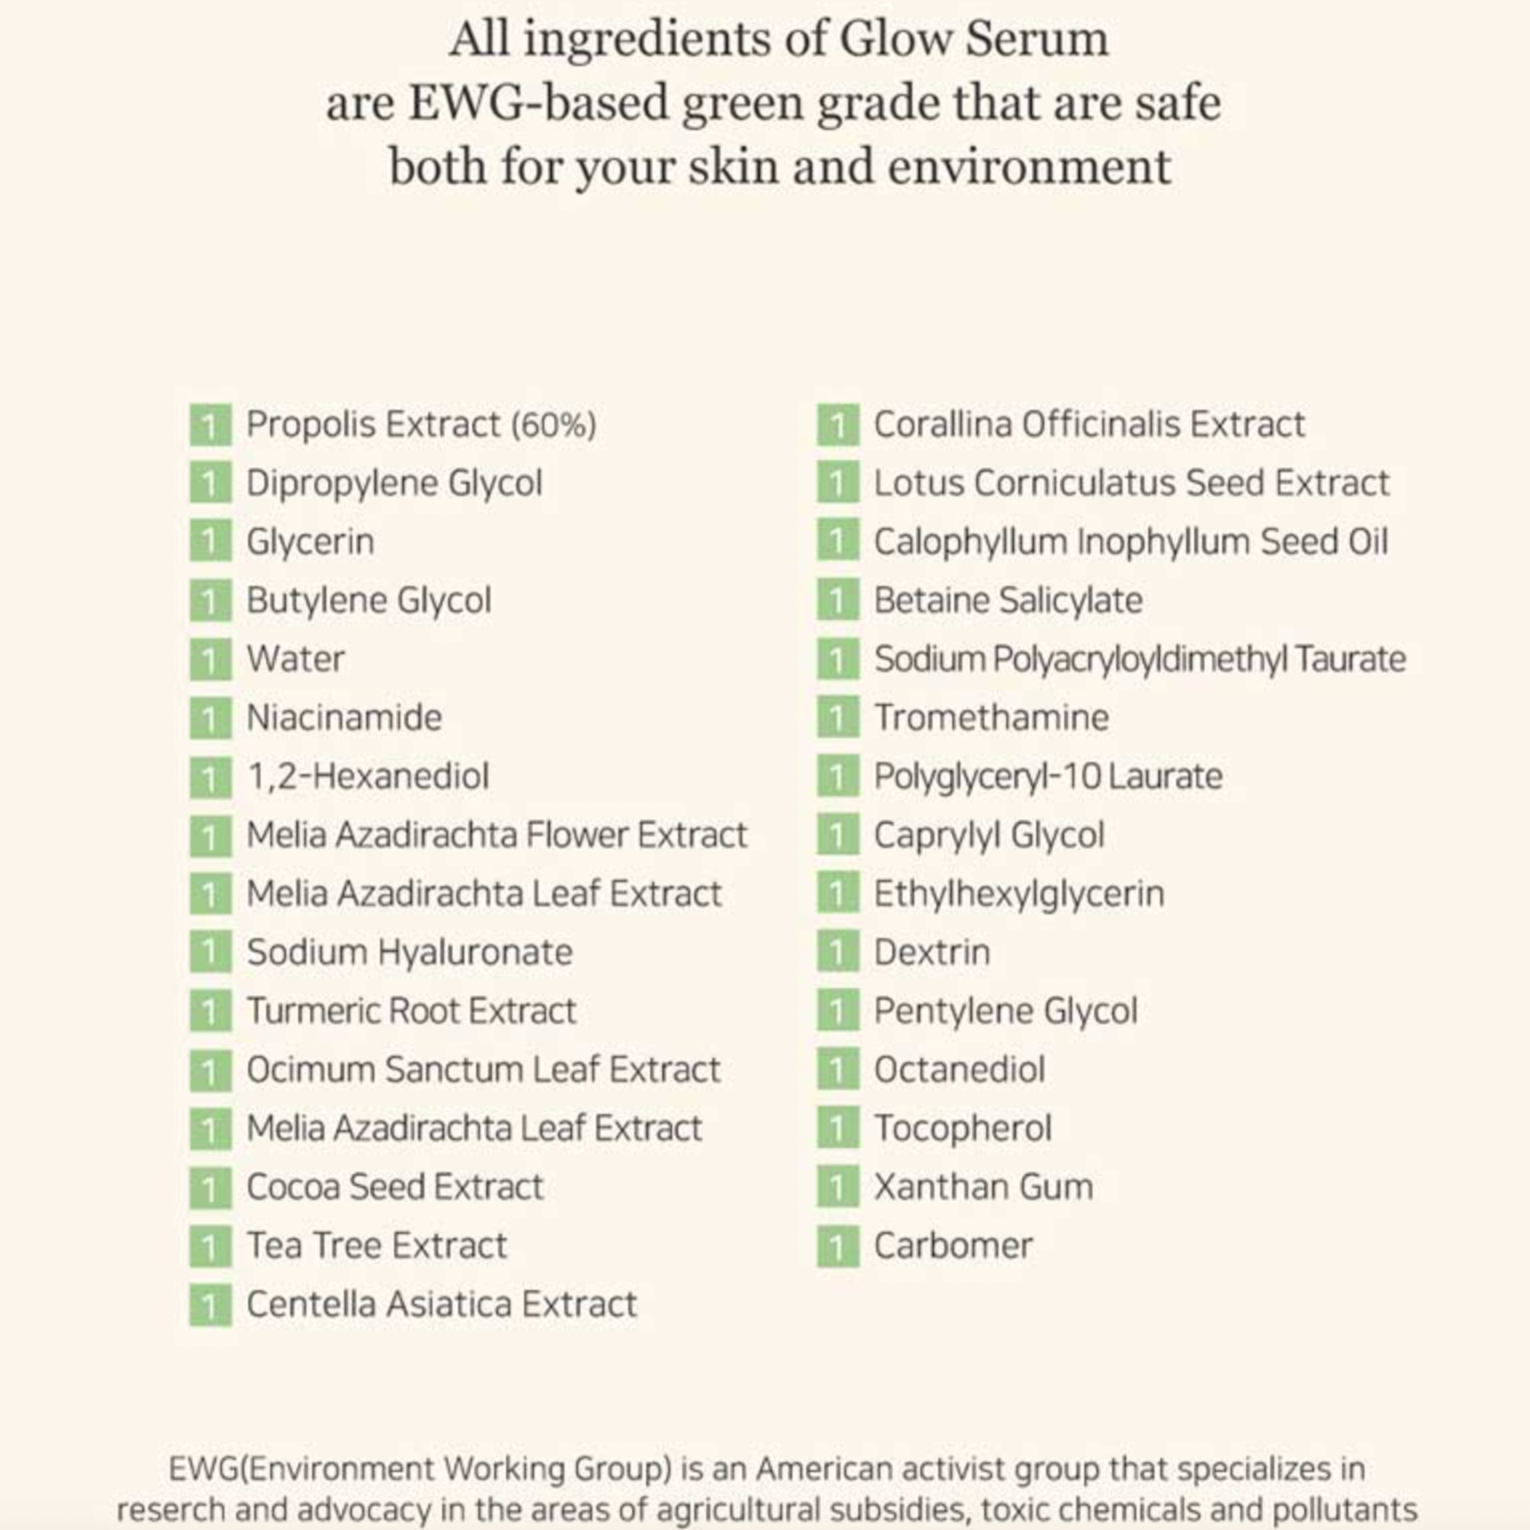
Task: Click the green badge beside Tromethamine
Action: [x=838, y=718]
